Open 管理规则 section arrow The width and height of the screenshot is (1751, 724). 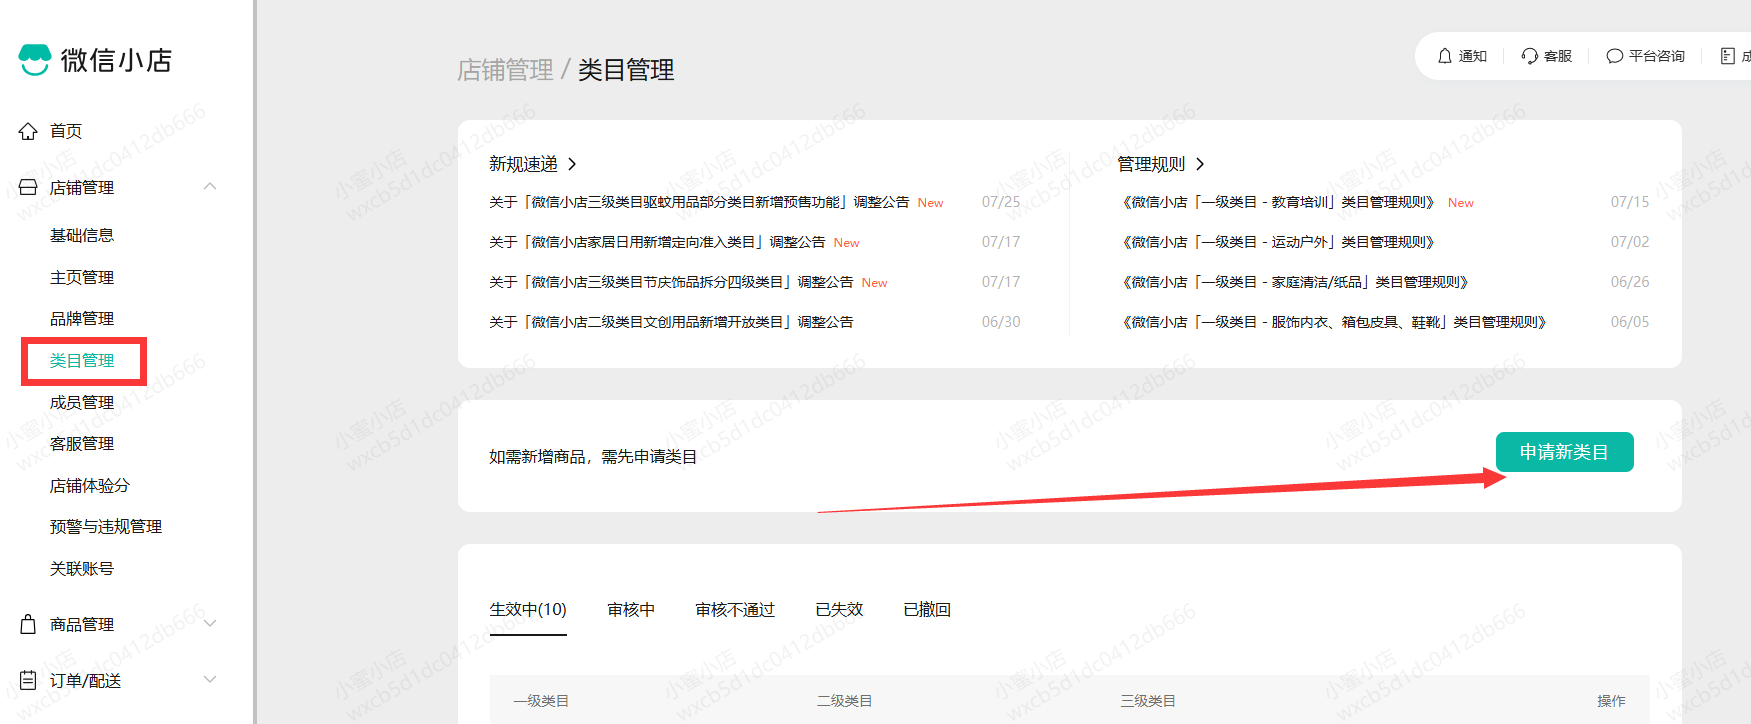pyautogui.click(x=1200, y=164)
